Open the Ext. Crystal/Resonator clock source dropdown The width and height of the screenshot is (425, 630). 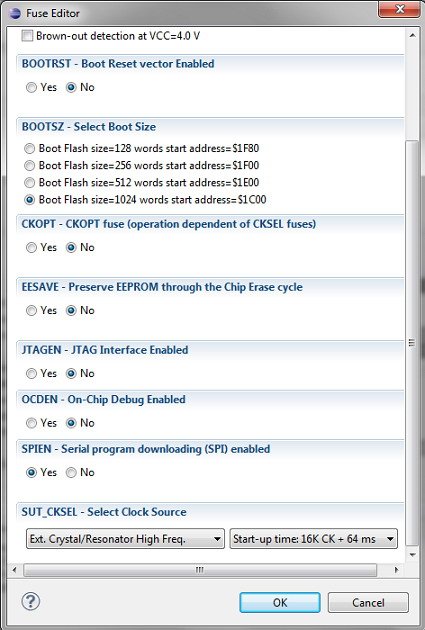(x=125, y=539)
